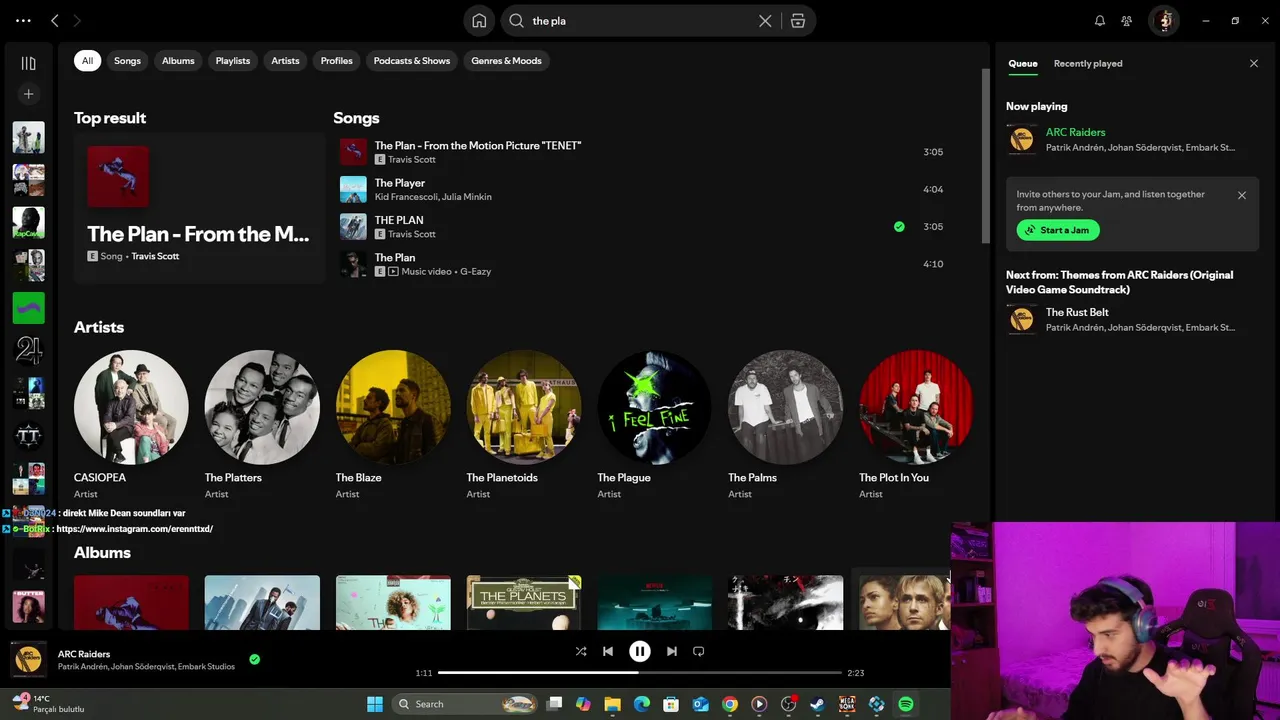Pause the current track
The image size is (1280, 720).
[640, 651]
